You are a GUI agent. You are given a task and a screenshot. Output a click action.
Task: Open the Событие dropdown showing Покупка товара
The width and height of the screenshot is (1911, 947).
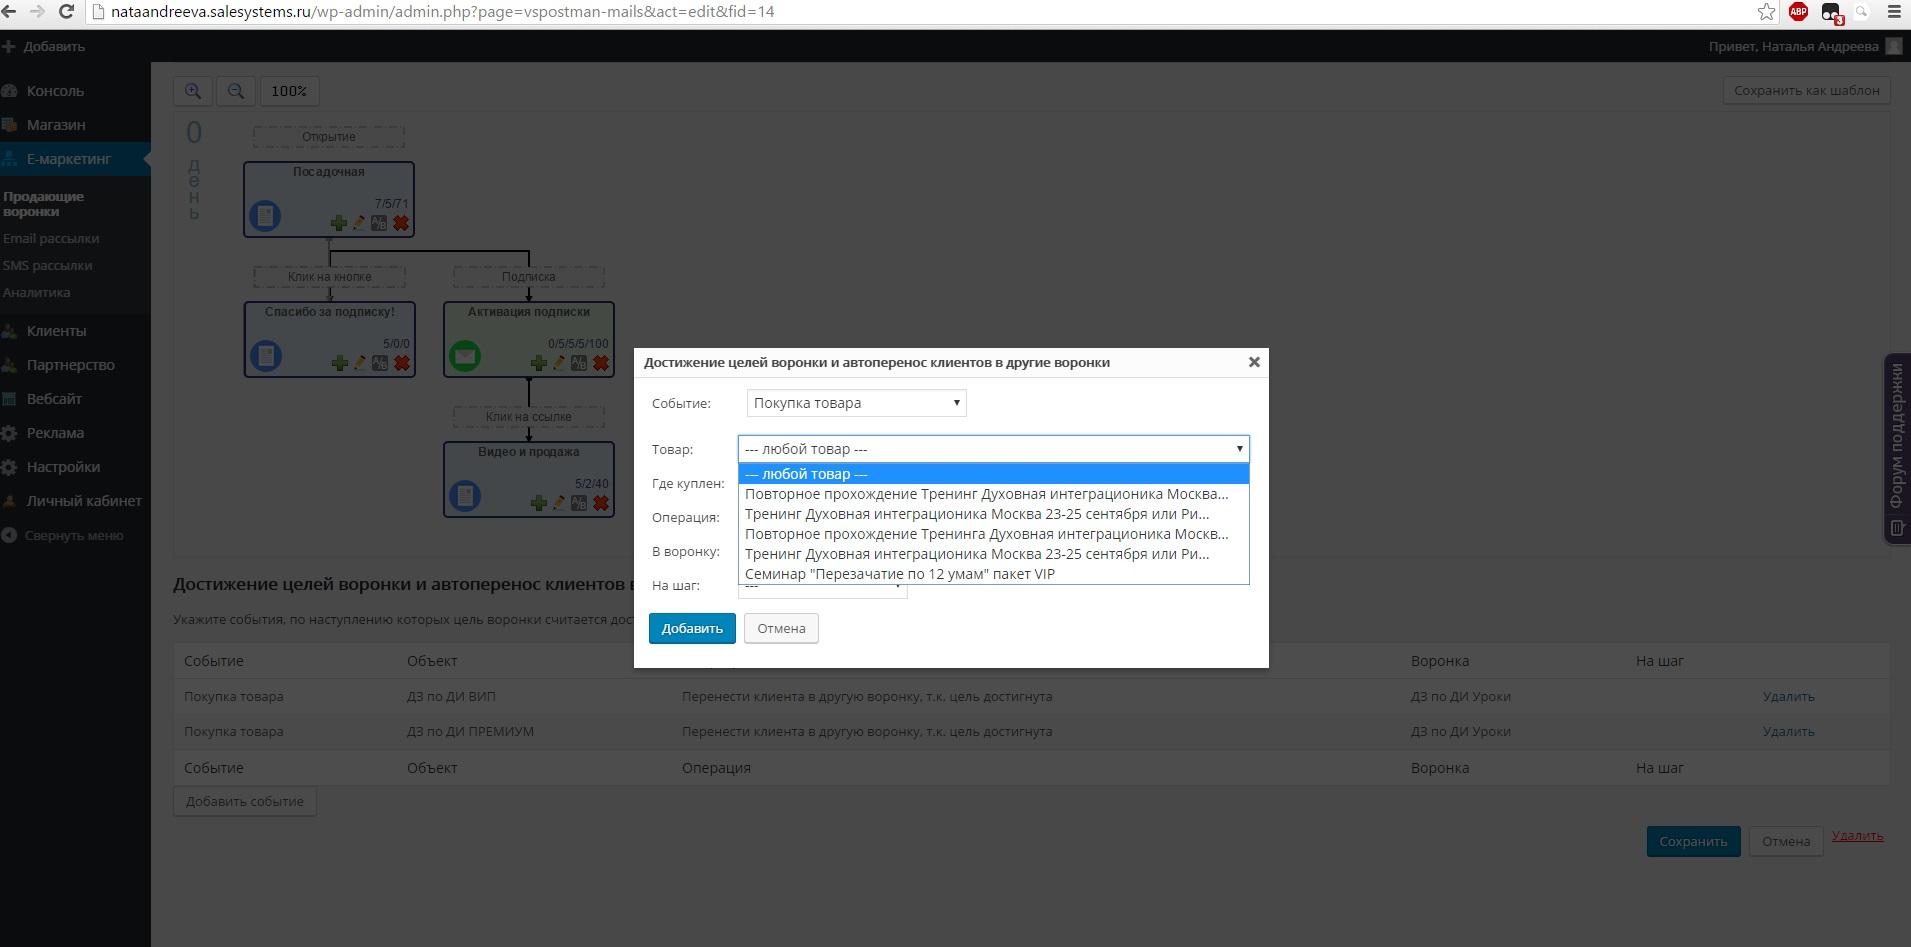[x=856, y=403]
